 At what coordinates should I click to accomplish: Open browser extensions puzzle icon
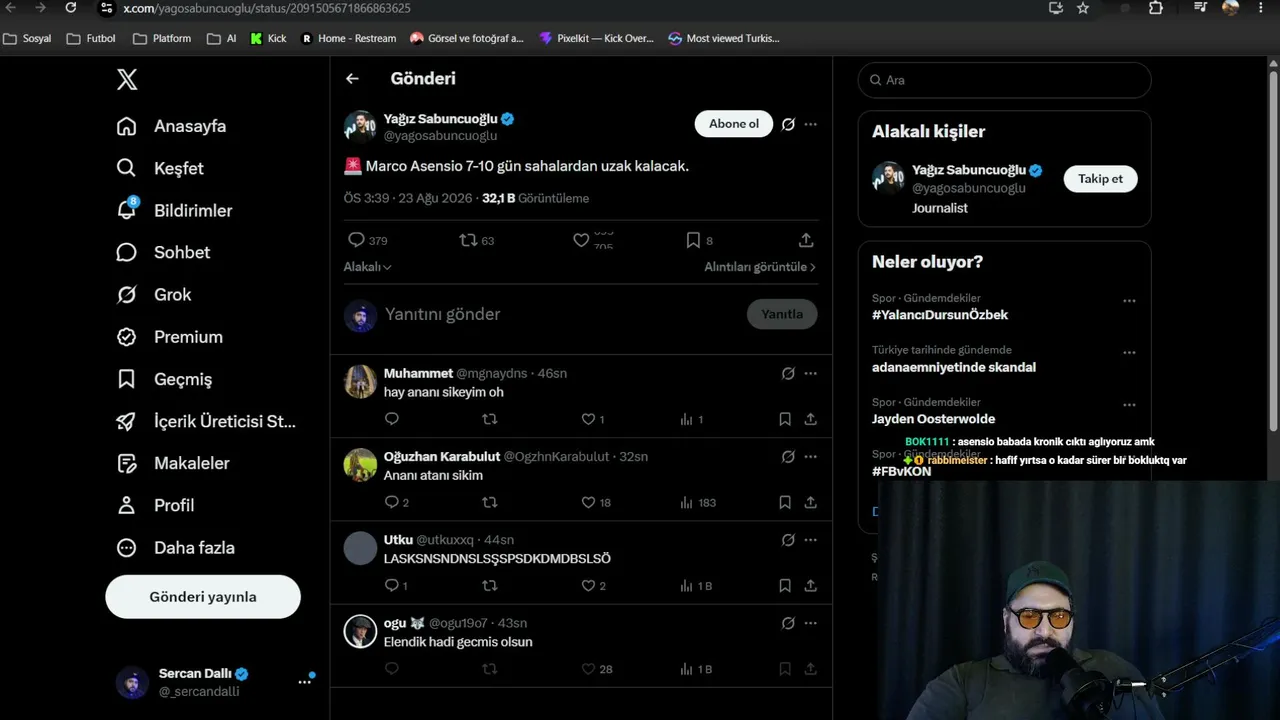(x=1156, y=8)
